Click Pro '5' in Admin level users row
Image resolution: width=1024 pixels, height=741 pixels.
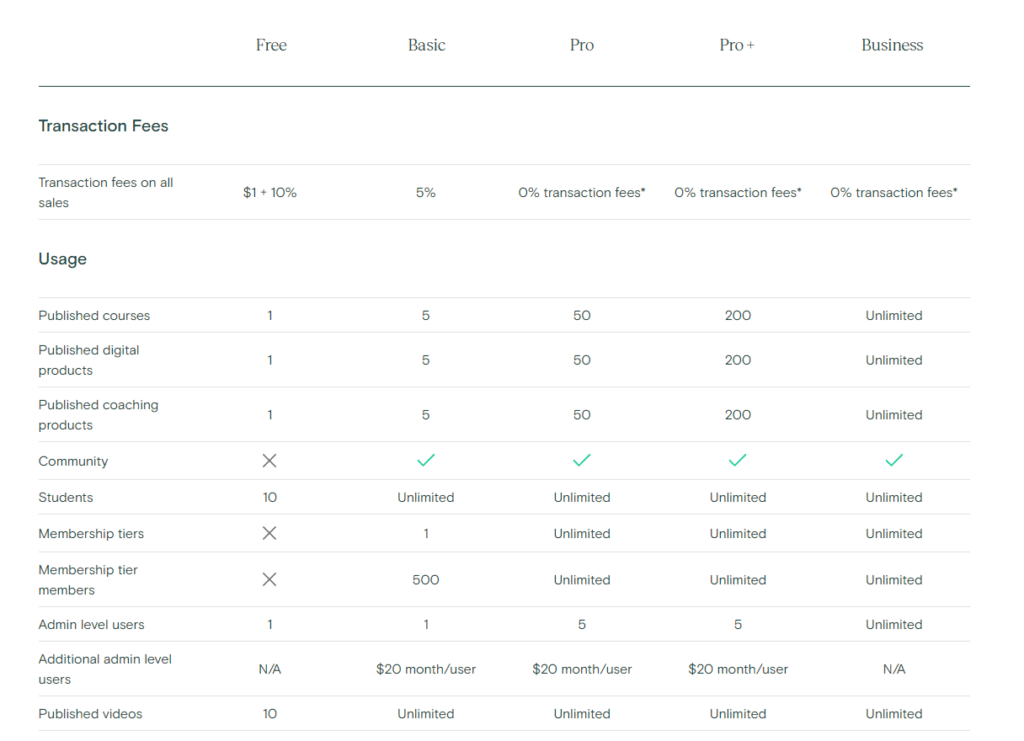pos(582,625)
